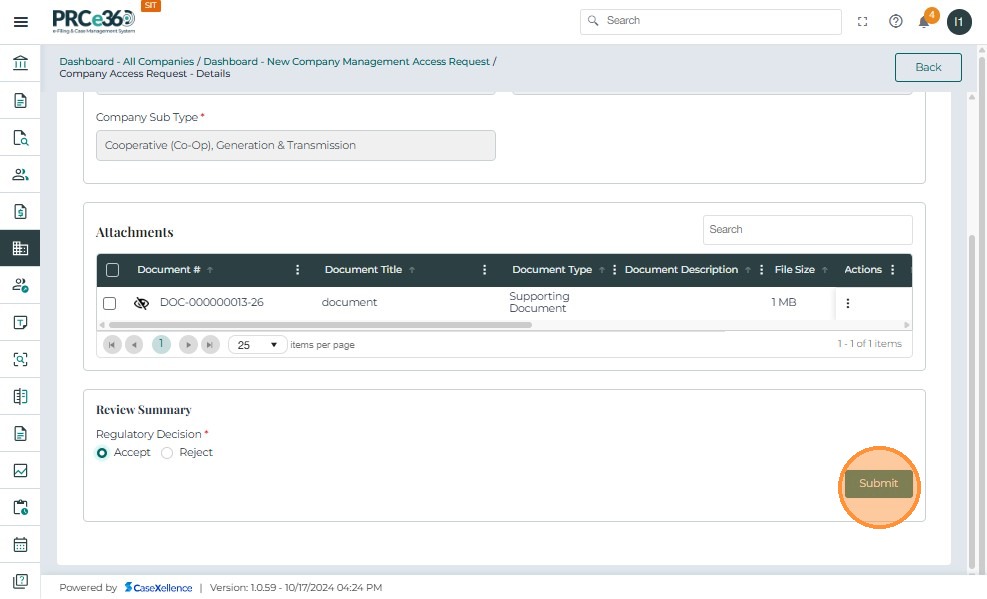Image resolution: width=987 pixels, height=599 pixels.
Task: Open the chart image sidebar icon
Action: (x=20, y=470)
